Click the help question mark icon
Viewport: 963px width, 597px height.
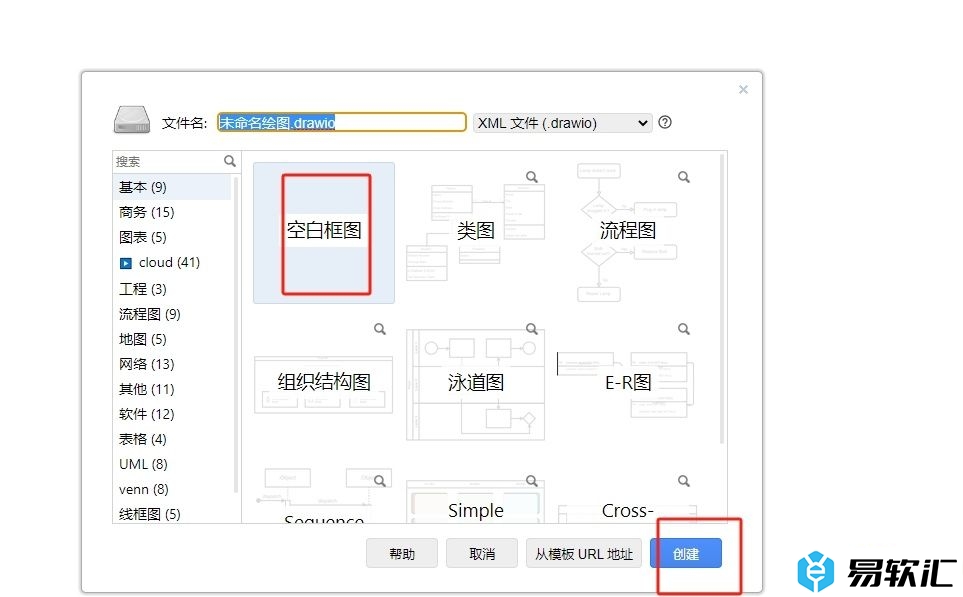click(665, 122)
